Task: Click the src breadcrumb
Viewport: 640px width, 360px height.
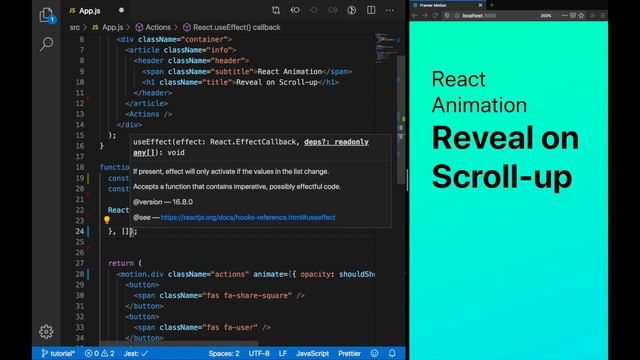Action: coord(75,27)
